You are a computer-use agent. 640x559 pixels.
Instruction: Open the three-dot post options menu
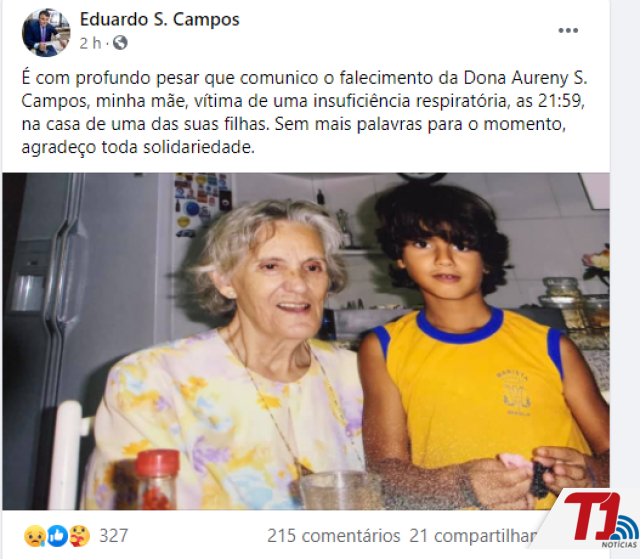(x=568, y=30)
